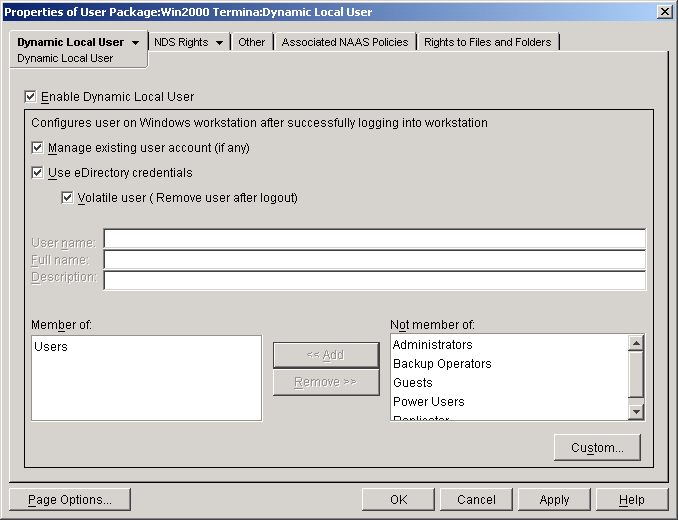Uncheck Enable Dynamic Local User checkbox

coord(30,96)
